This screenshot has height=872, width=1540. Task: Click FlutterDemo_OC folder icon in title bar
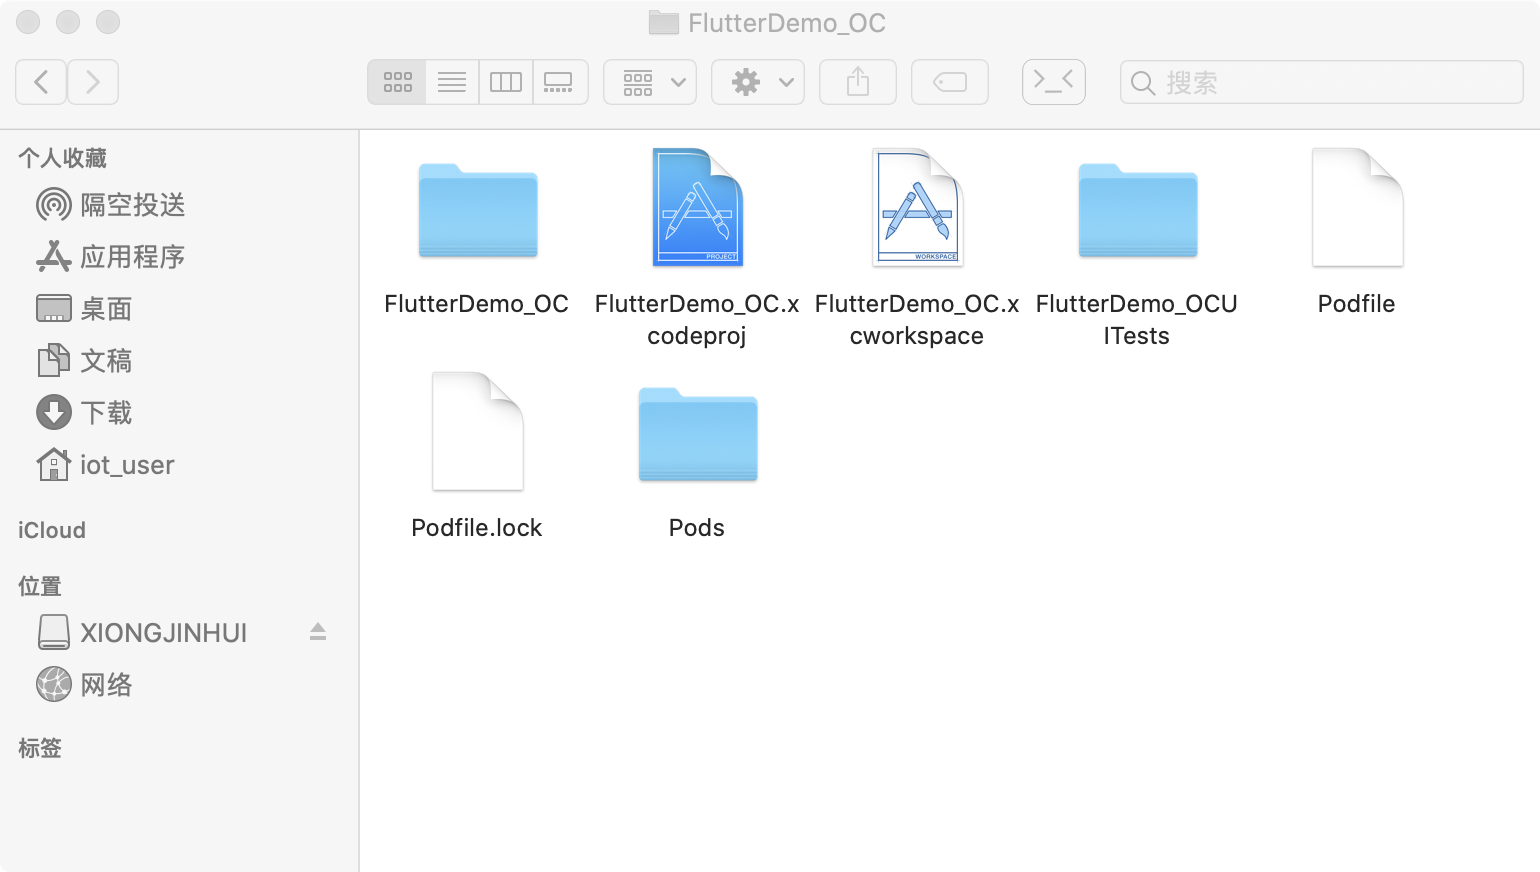point(664,22)
